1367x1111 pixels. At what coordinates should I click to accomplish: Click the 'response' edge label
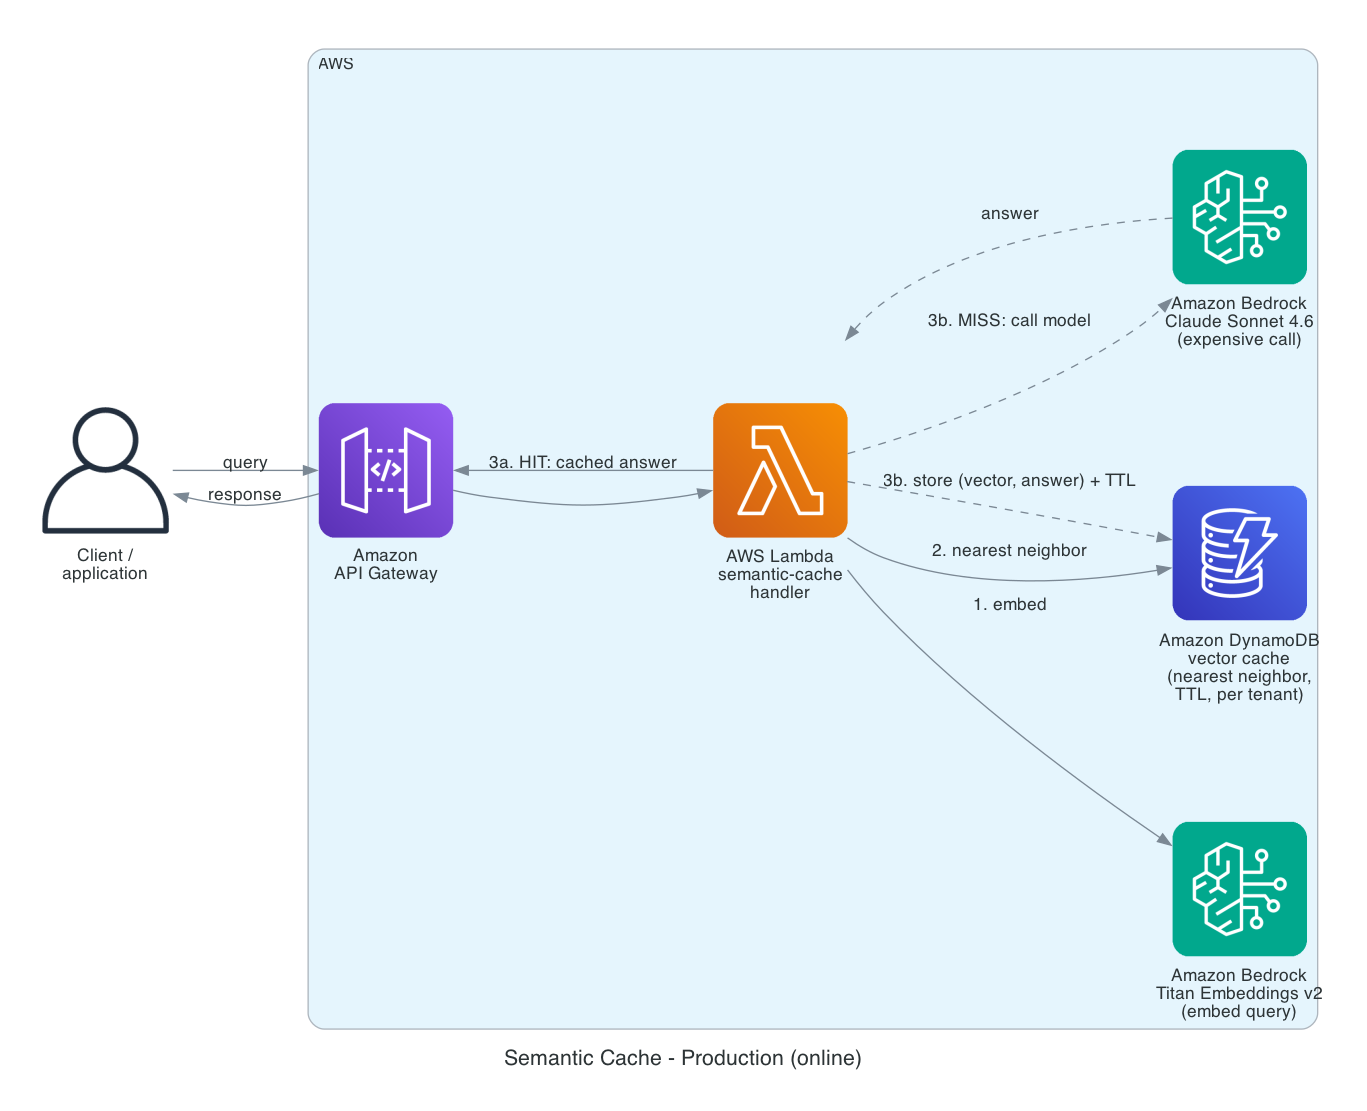pos(245,495)
